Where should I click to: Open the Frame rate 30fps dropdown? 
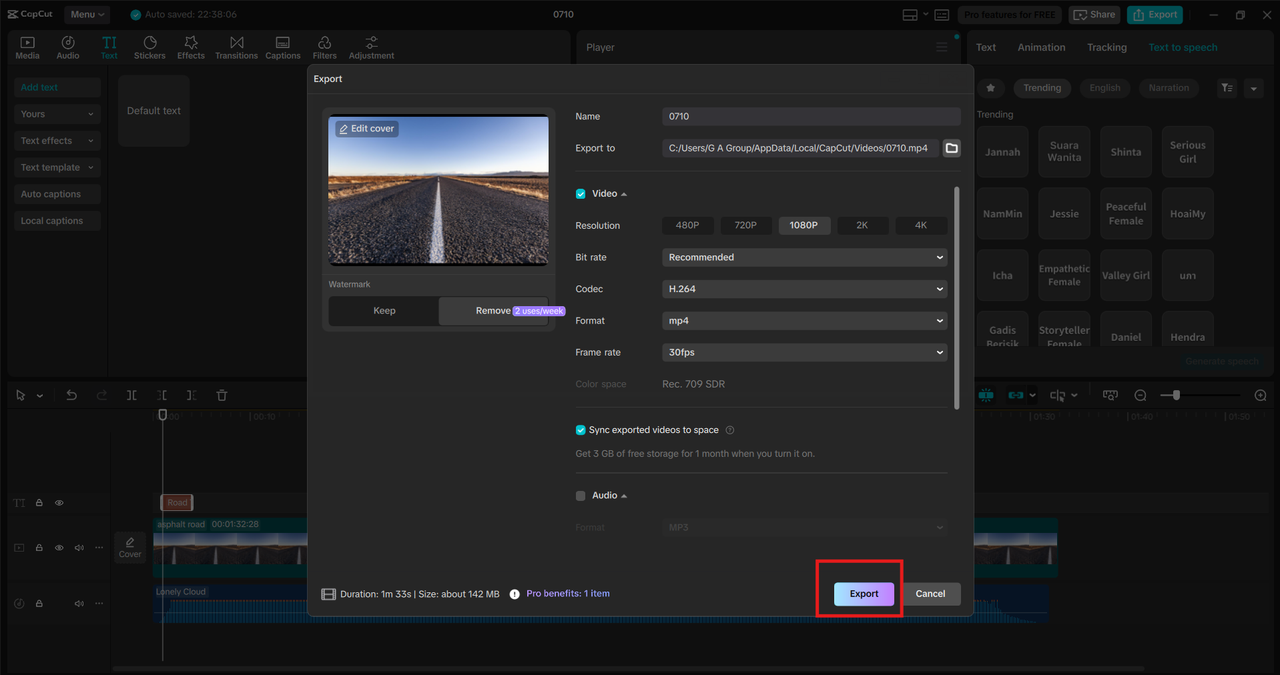point(805,352)
